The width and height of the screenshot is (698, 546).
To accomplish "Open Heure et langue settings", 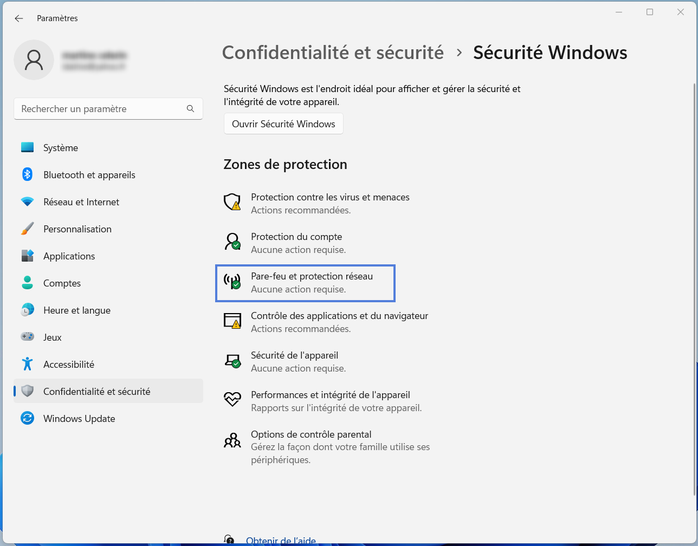I will [76, 310].
